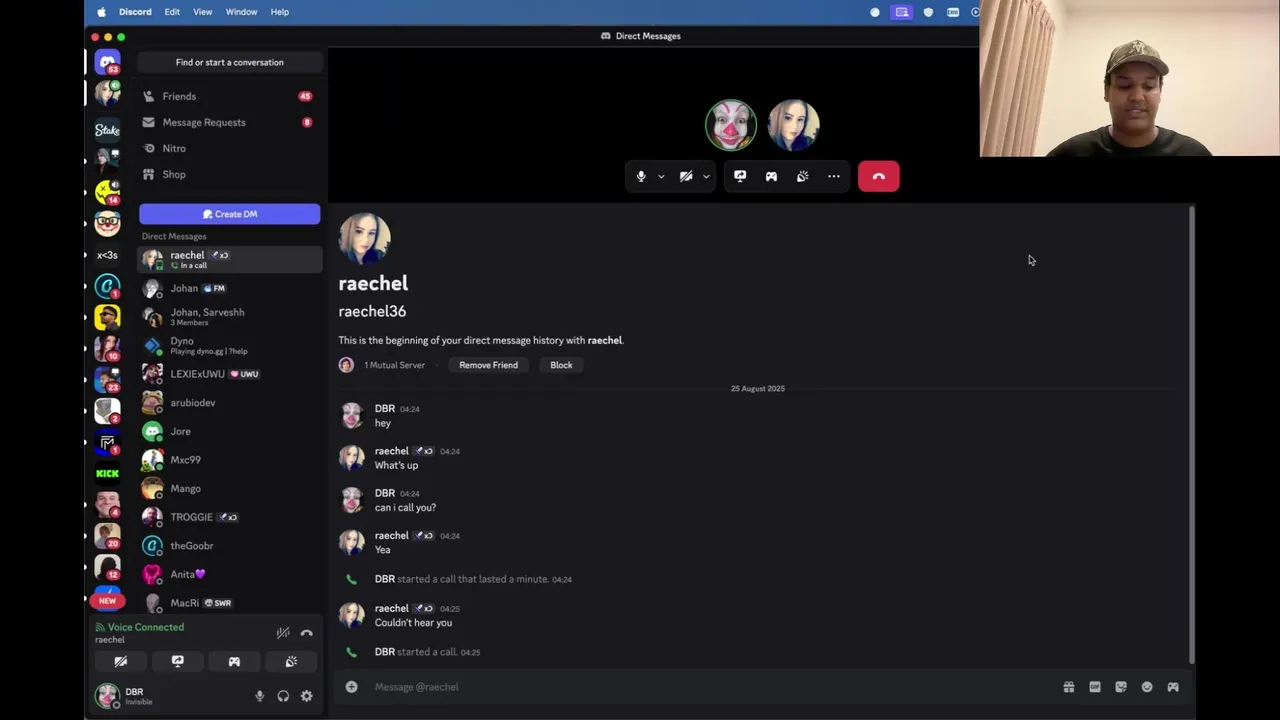Open Anita direct message
Image resolution: width=1280 pixels, height=720 pixels.
[x=229, y=574]
